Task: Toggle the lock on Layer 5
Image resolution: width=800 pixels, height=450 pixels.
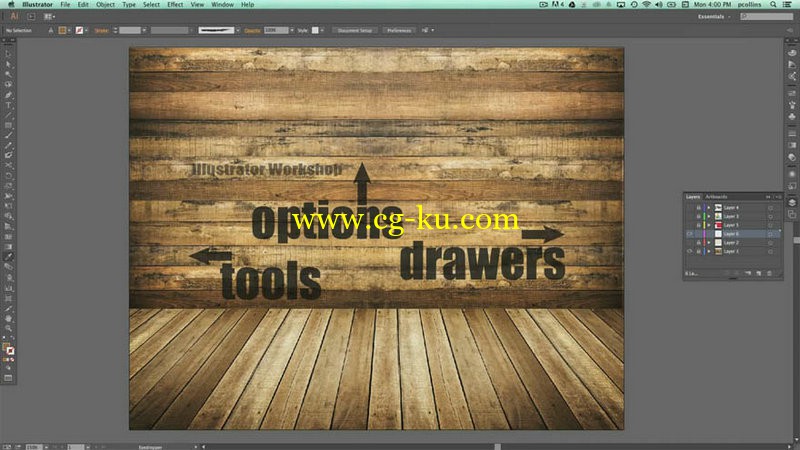Action: click(698, 225)
